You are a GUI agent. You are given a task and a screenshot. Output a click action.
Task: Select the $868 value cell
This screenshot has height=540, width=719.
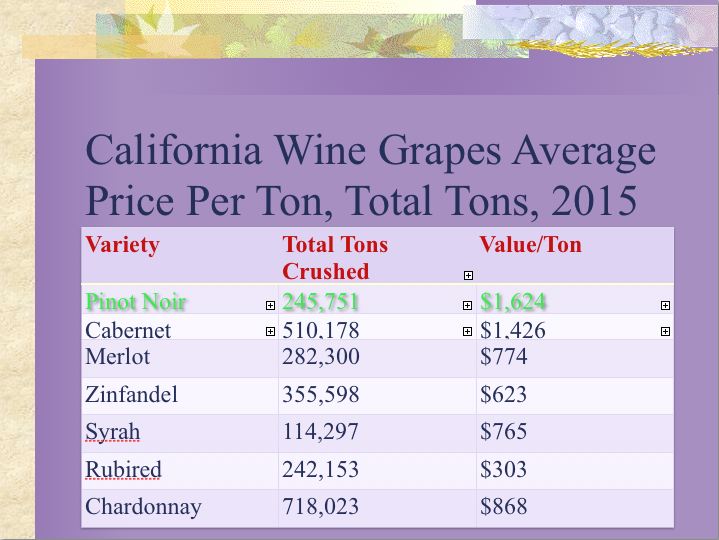pos(503,507)
